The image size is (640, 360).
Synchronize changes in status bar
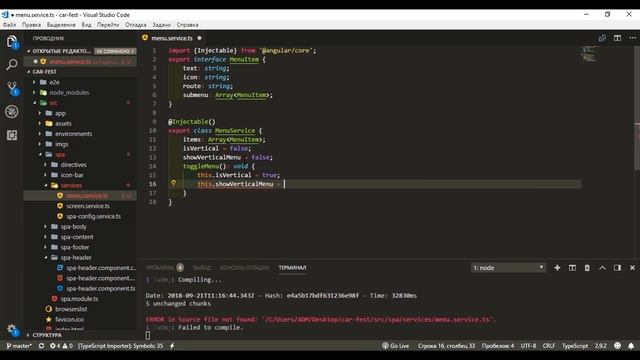pyautogui.click(x=41, y=346)
